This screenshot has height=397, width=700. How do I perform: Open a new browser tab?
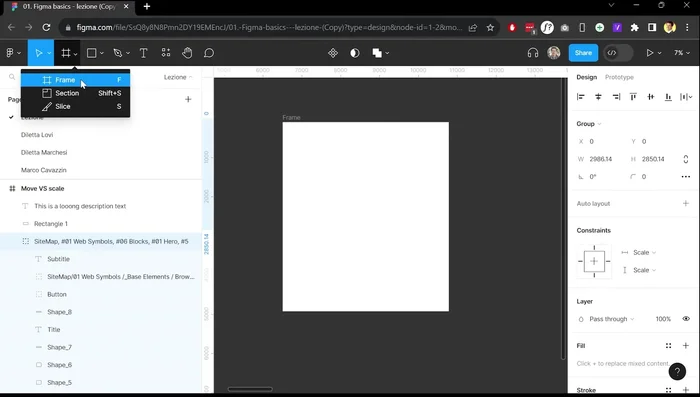tap(147, 7)
